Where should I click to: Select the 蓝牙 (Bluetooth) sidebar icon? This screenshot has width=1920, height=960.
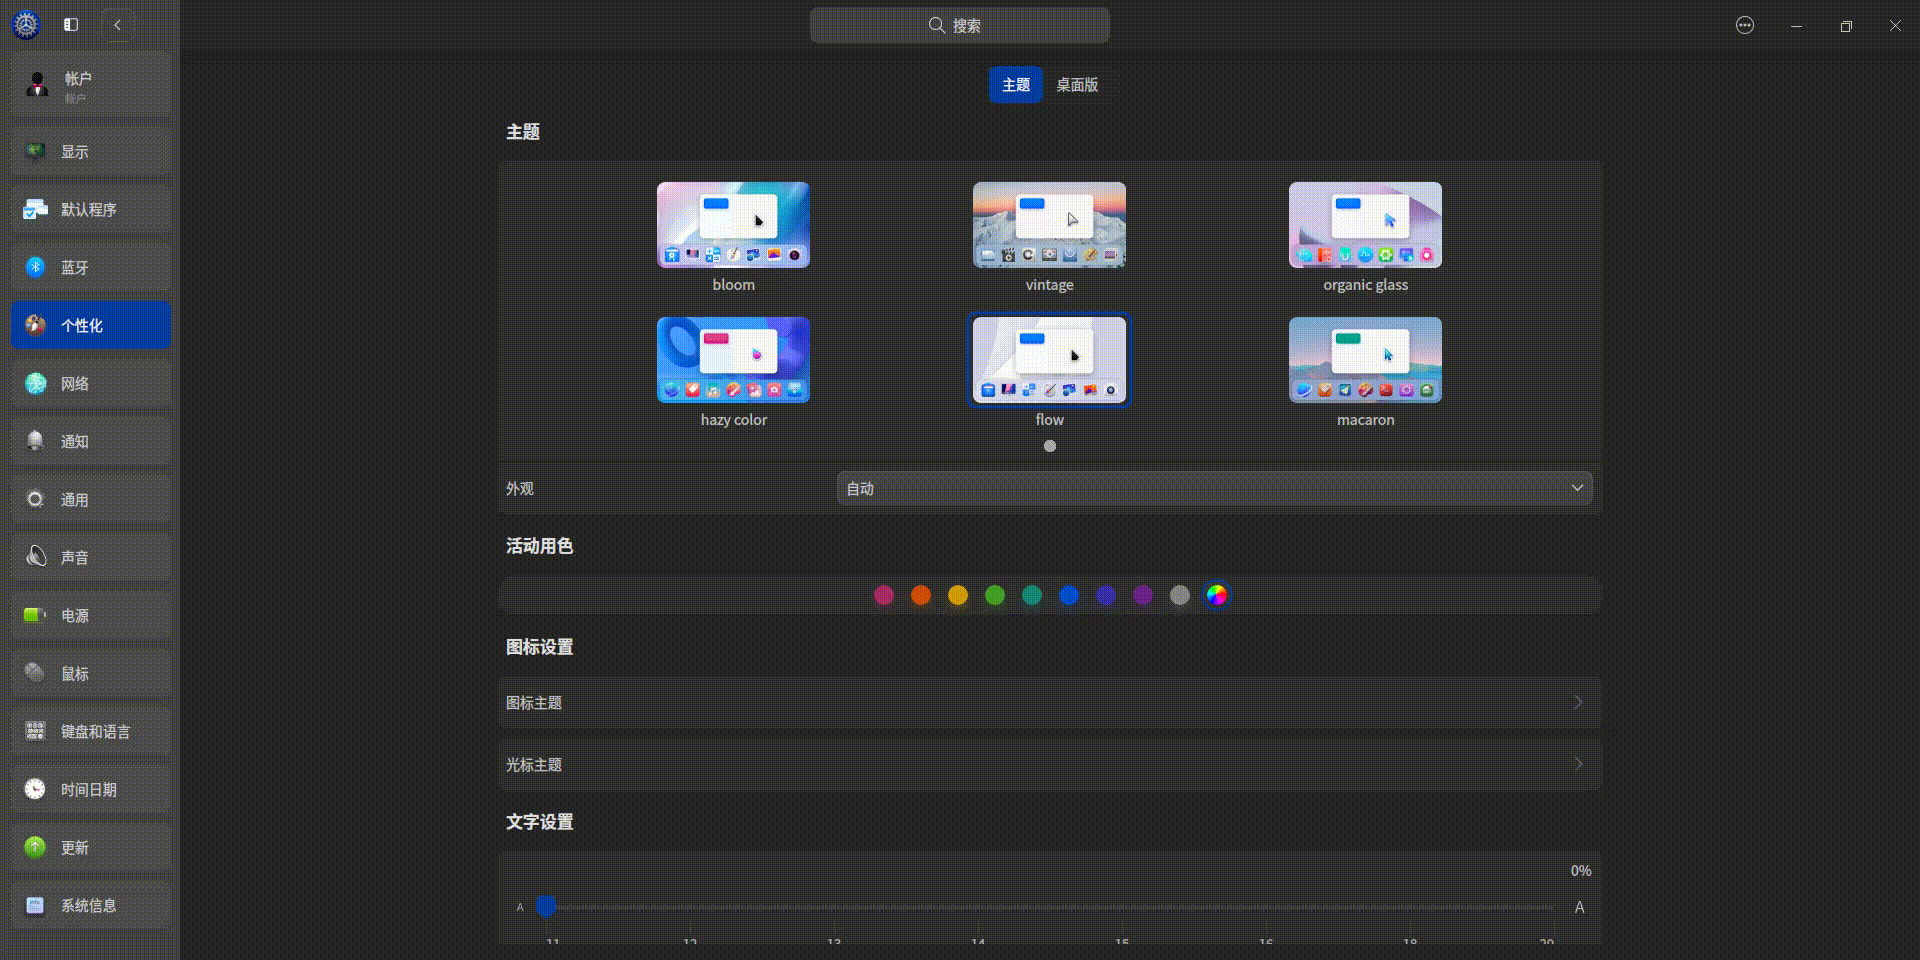click(x=36, y=267)
